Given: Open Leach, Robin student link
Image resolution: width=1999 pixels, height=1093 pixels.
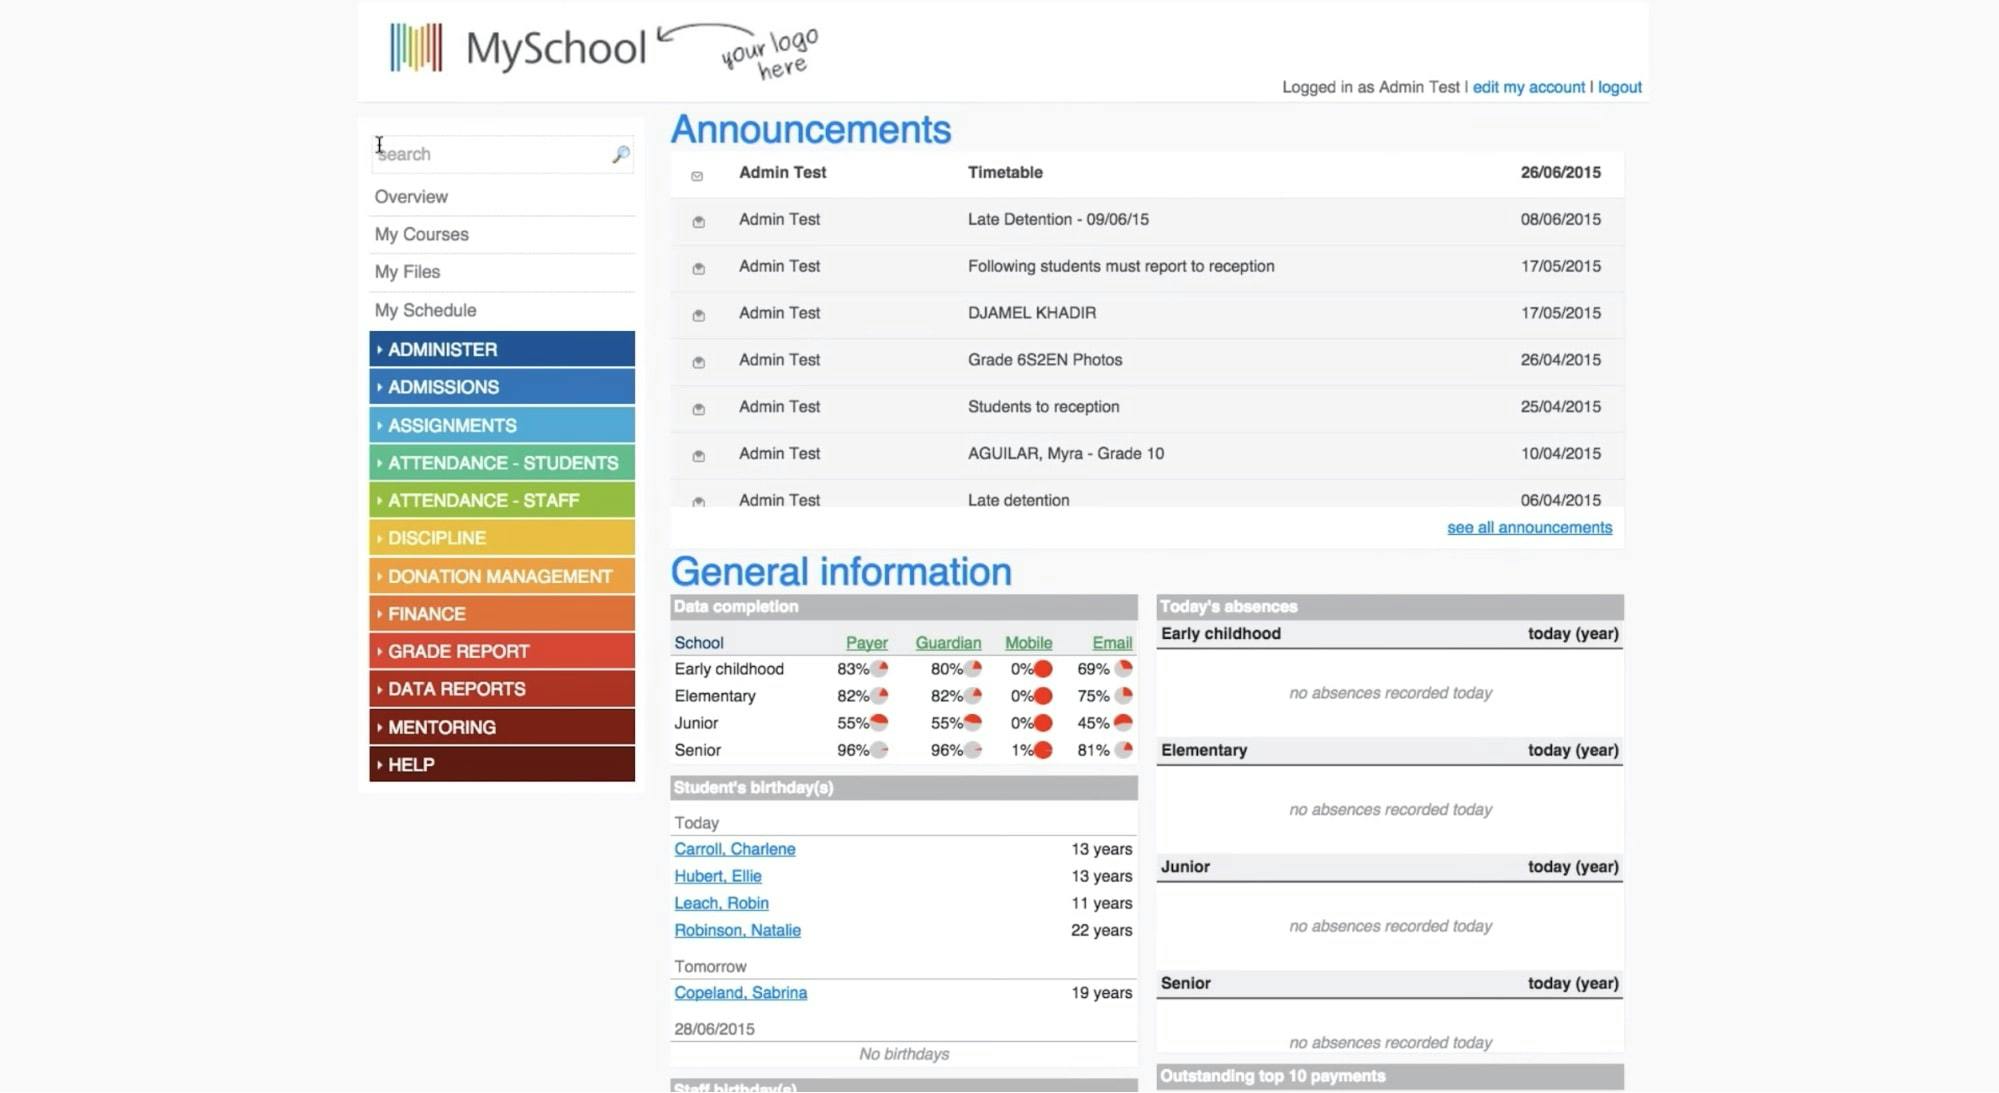Looking at the screenshot, I should click(x=721, y=903).
